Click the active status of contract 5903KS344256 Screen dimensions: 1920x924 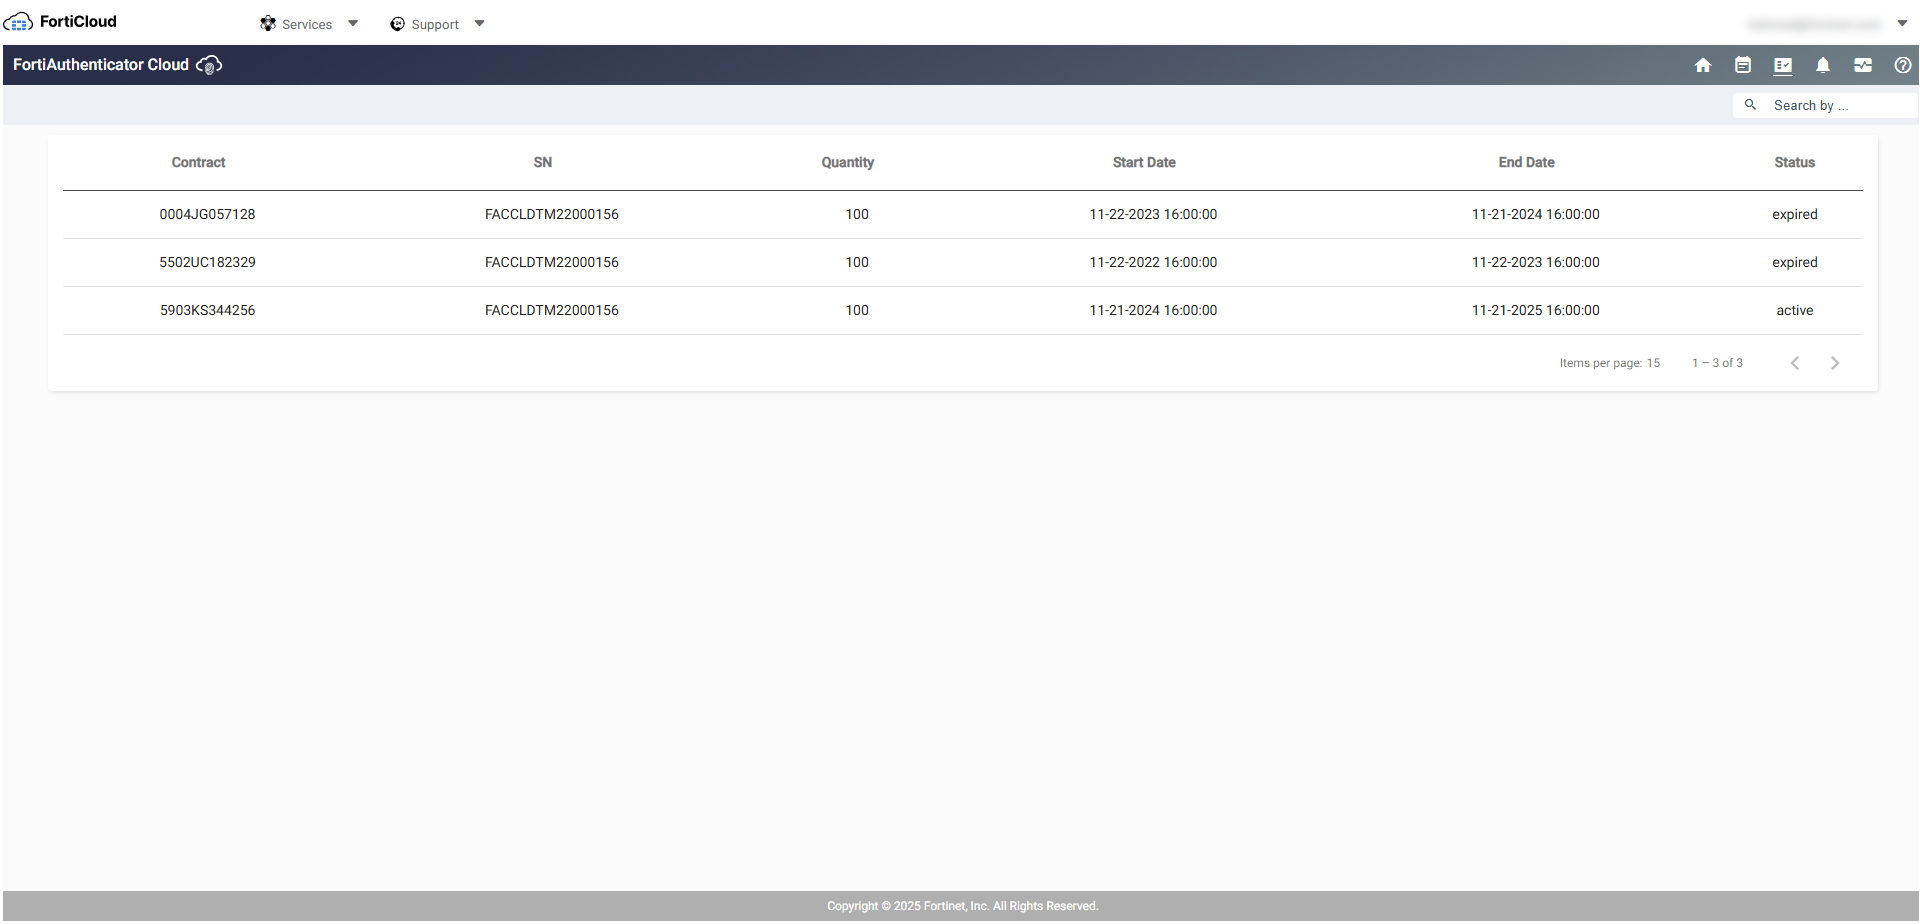pyautogui.click(x=1795, y=310)
